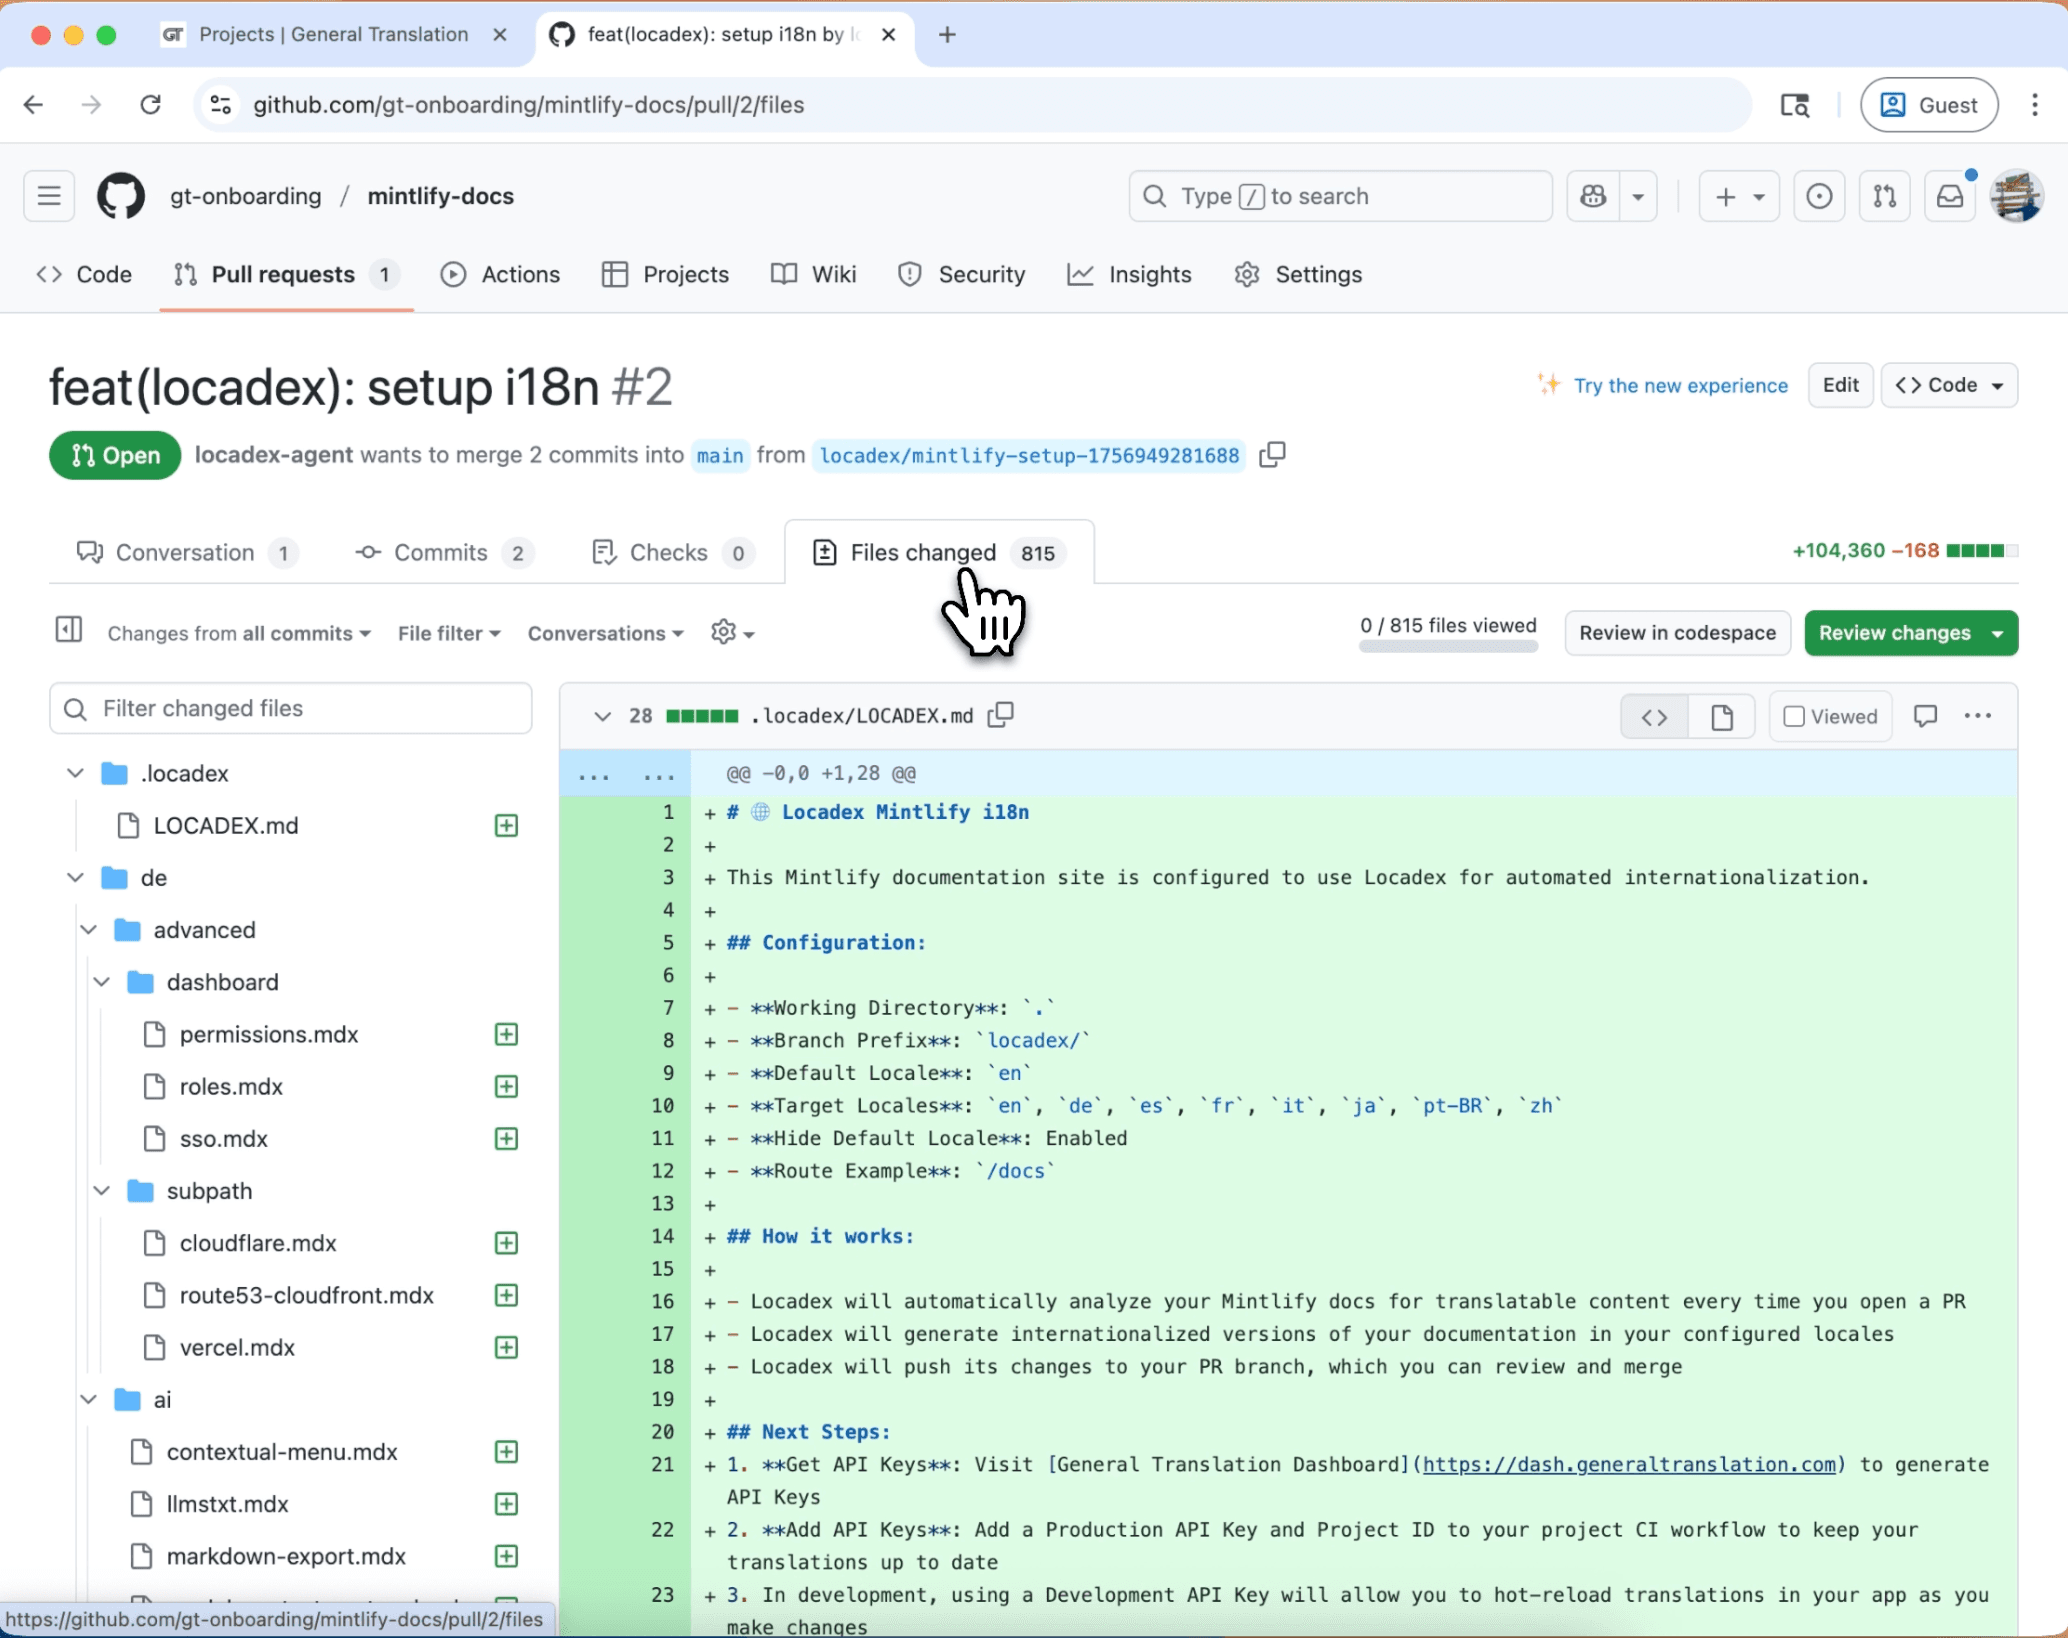
Task: Collapse the file tree sidebar
Action: pos(67,631)
